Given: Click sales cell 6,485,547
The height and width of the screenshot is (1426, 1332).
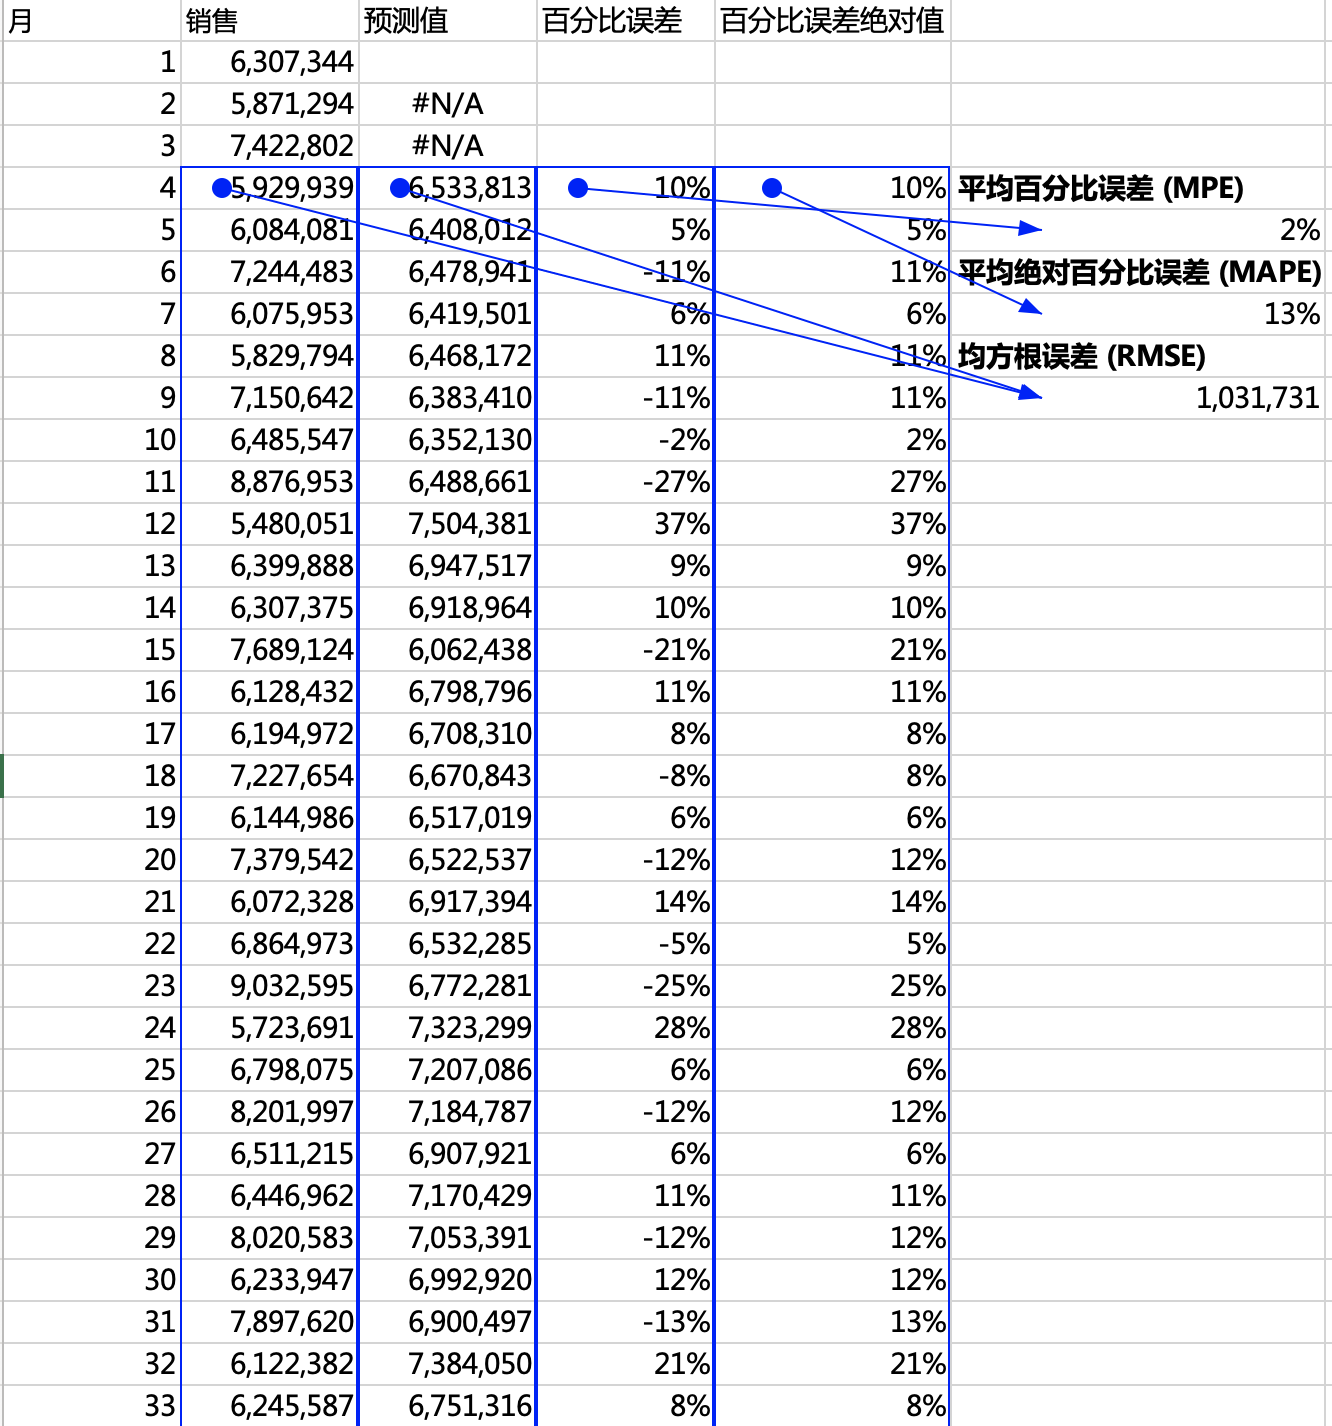Looking at the screenshot, I should point(269,440).
